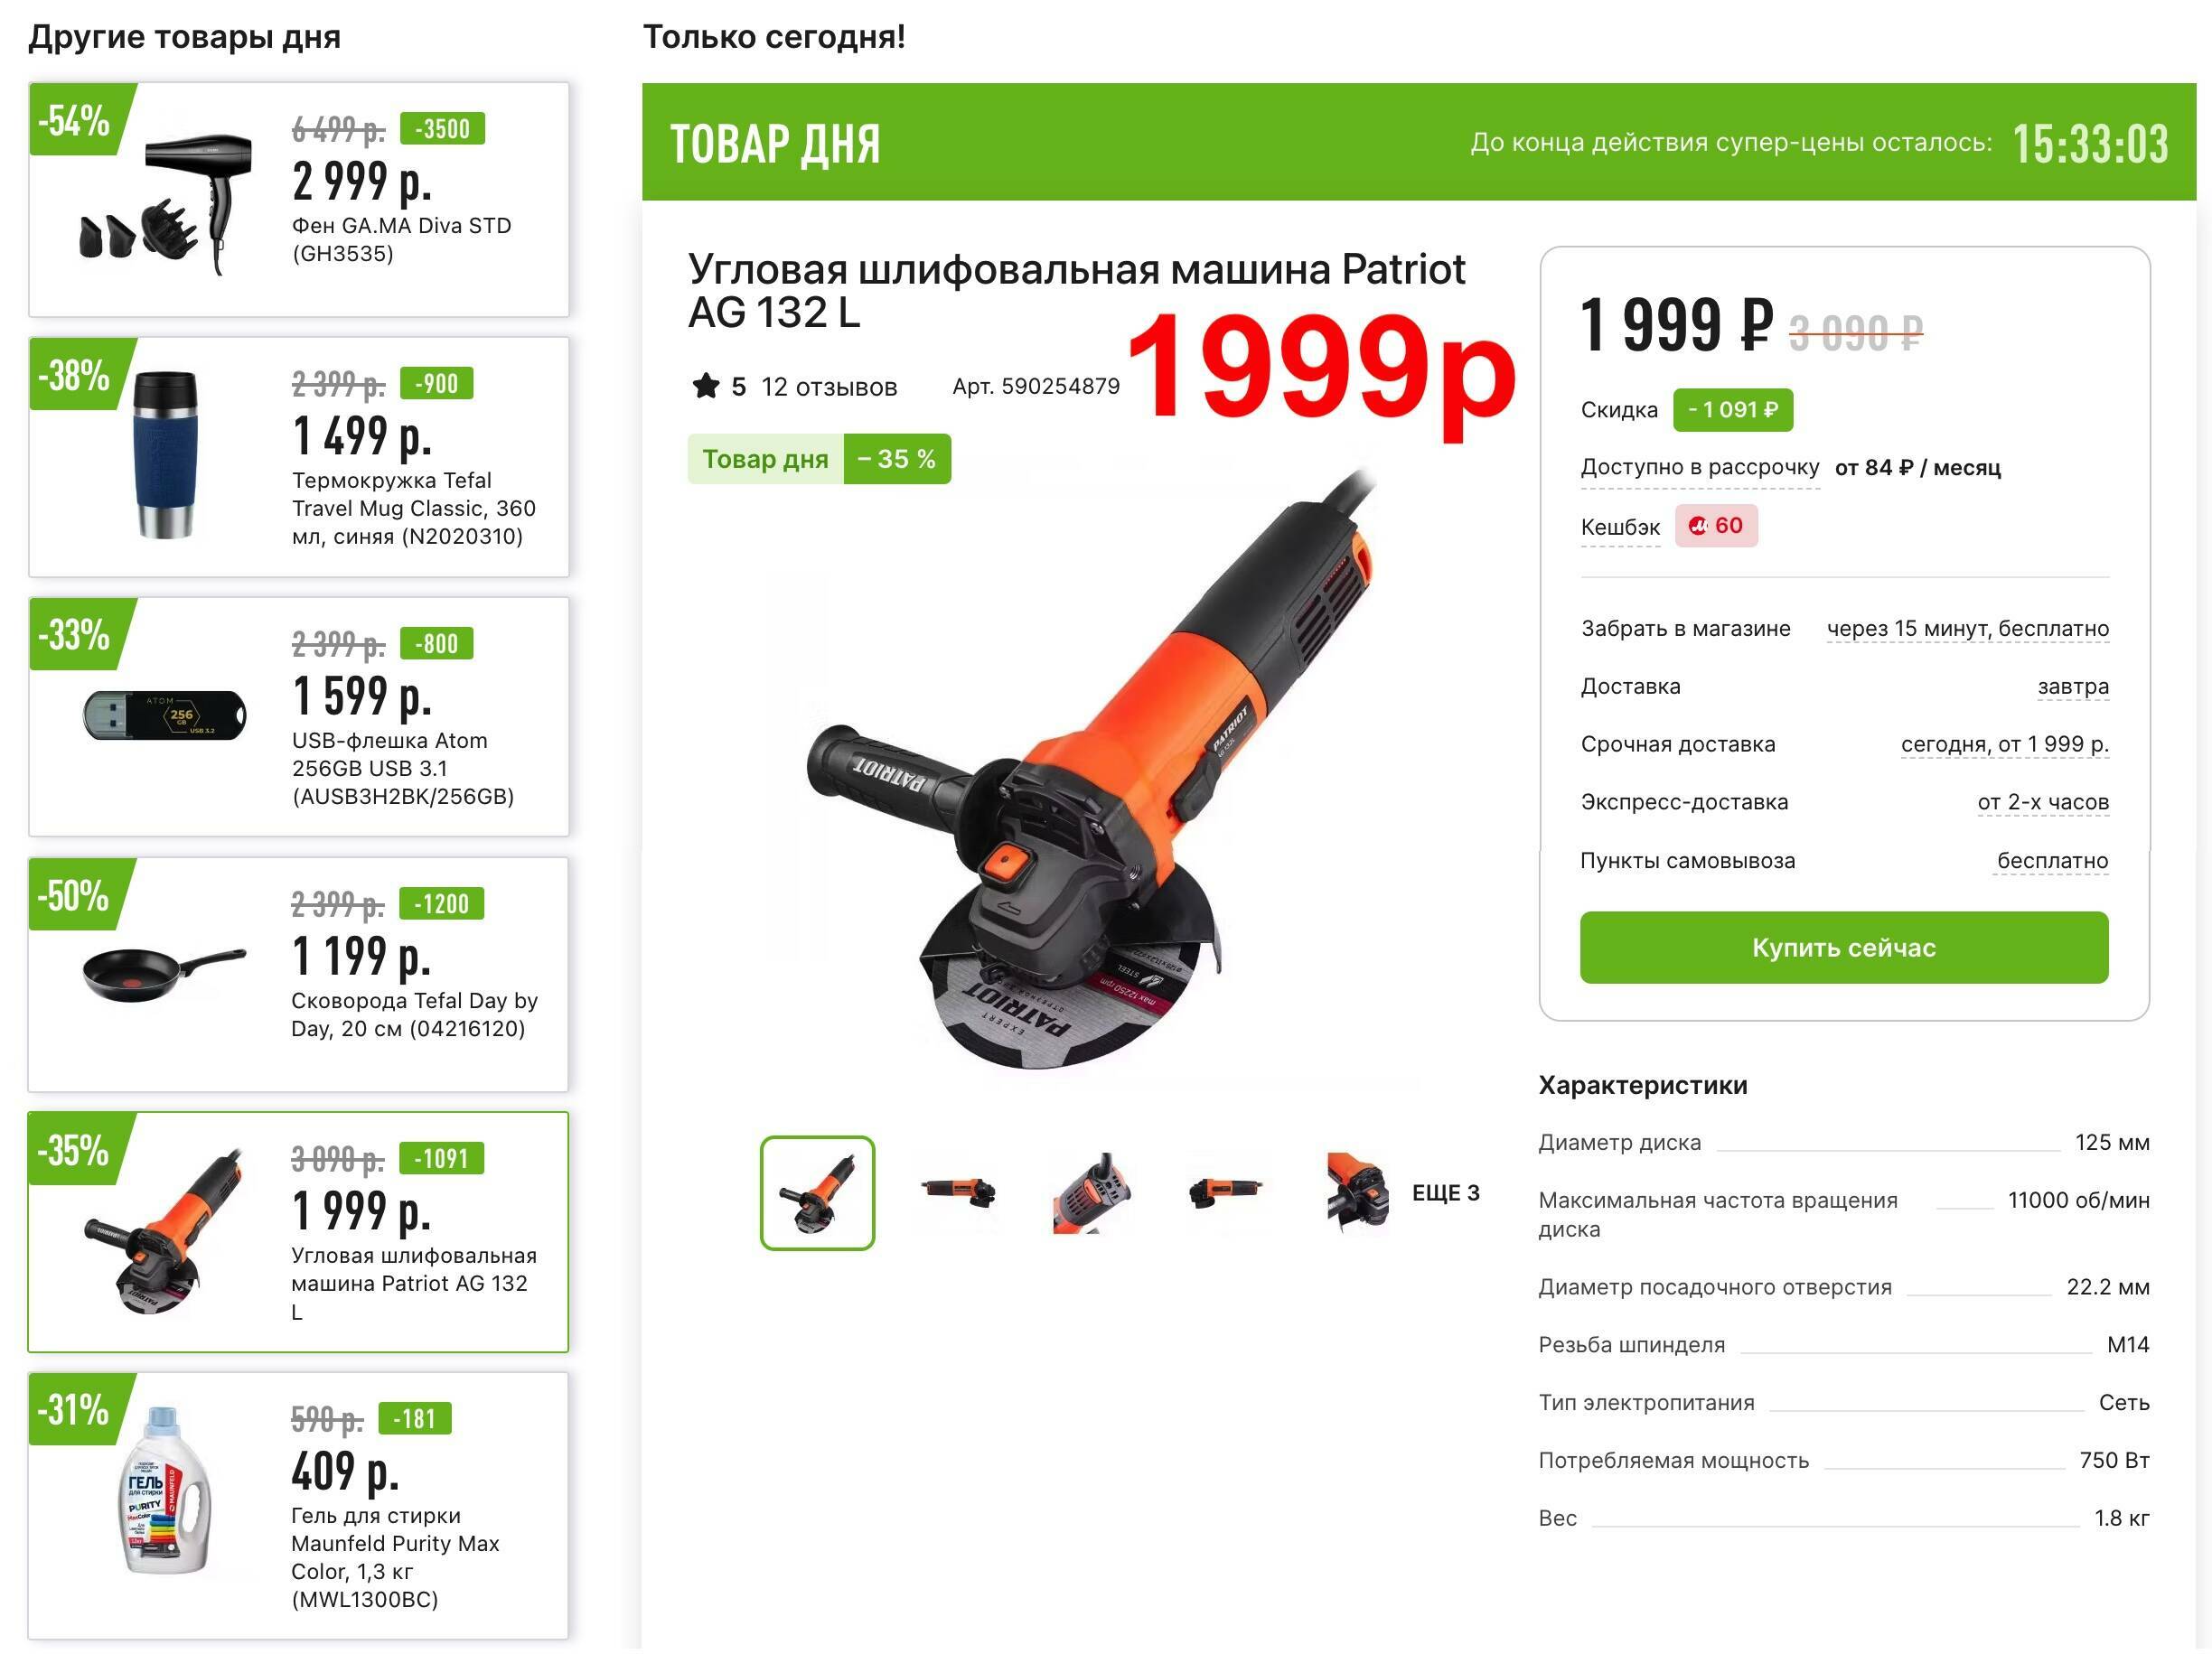This screenshot has height=1654, width=2212.
Task: Open the Гель для стирки Maunfeld card
Action: pos(299,1505)
